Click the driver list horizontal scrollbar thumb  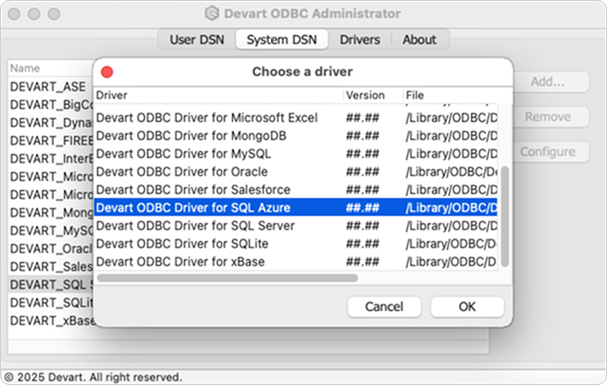(x=228, y=278)
